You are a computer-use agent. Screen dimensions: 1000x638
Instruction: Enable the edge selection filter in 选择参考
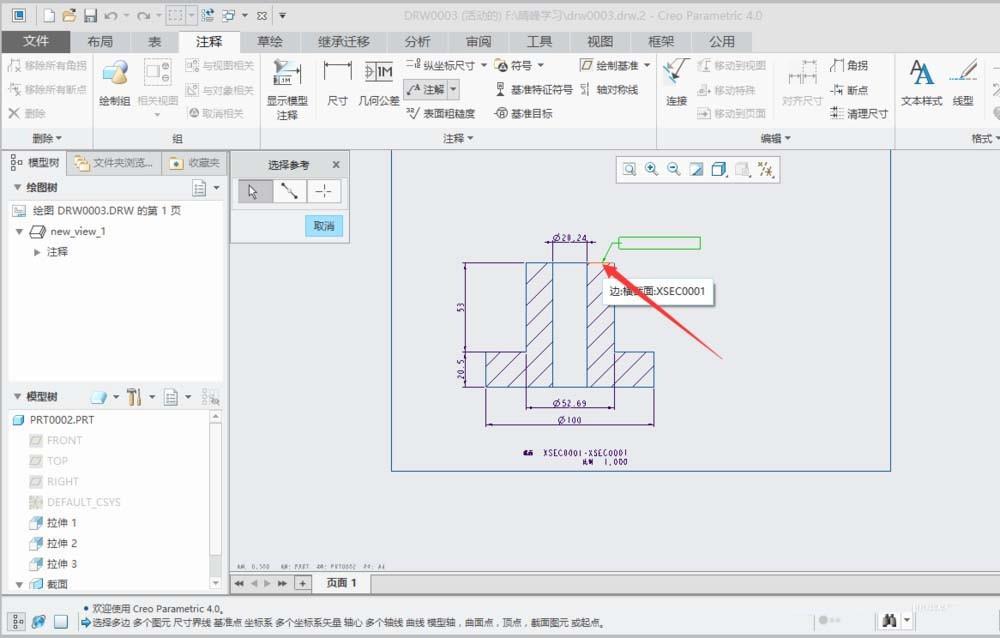290,190
